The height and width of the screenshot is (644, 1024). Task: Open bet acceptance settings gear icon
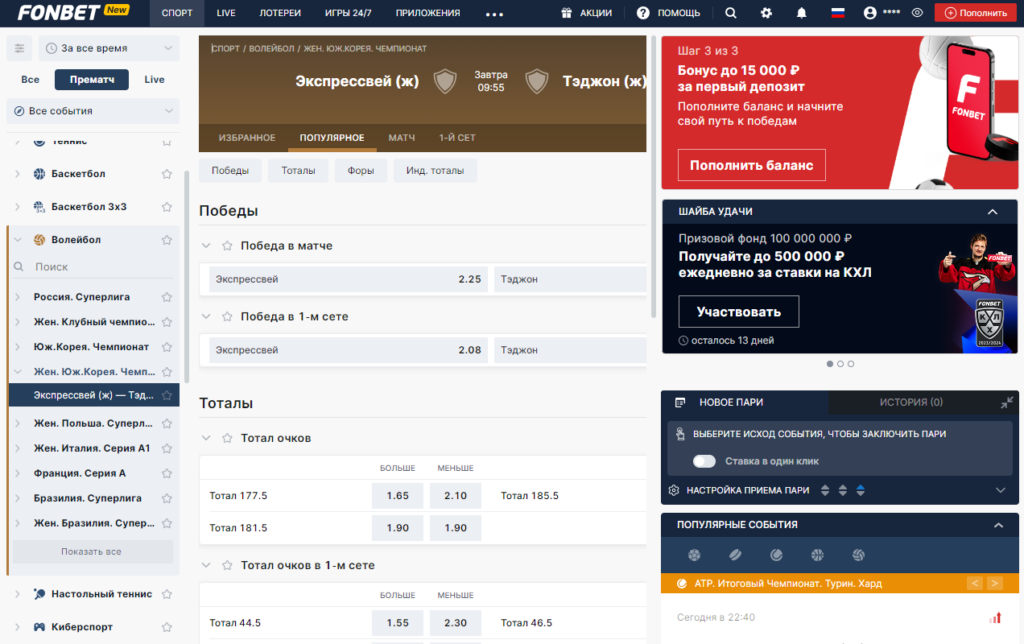pyautogui.click(x=674, y=490)
